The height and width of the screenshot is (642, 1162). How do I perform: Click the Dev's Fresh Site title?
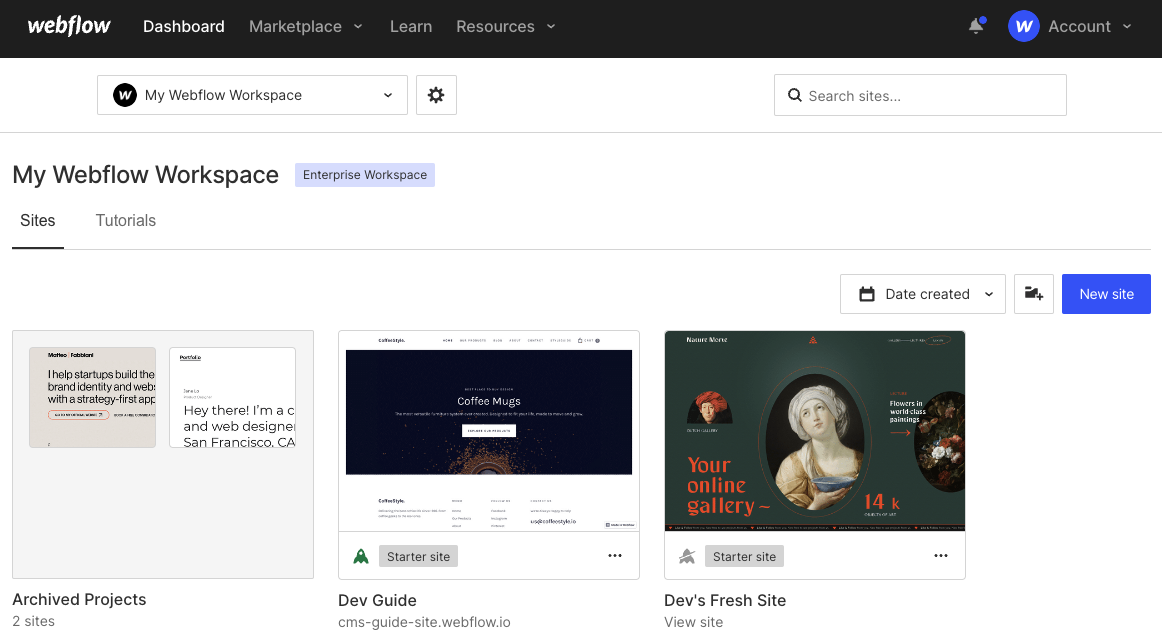click(725, 600)
